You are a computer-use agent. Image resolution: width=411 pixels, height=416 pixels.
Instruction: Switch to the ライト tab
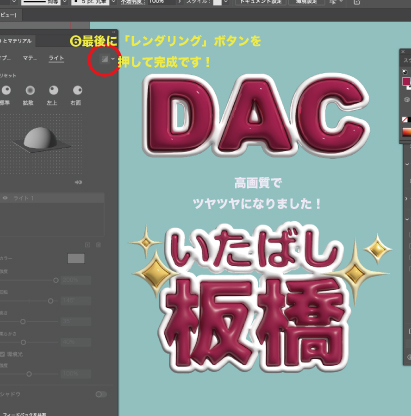click(x=56, y=58)
